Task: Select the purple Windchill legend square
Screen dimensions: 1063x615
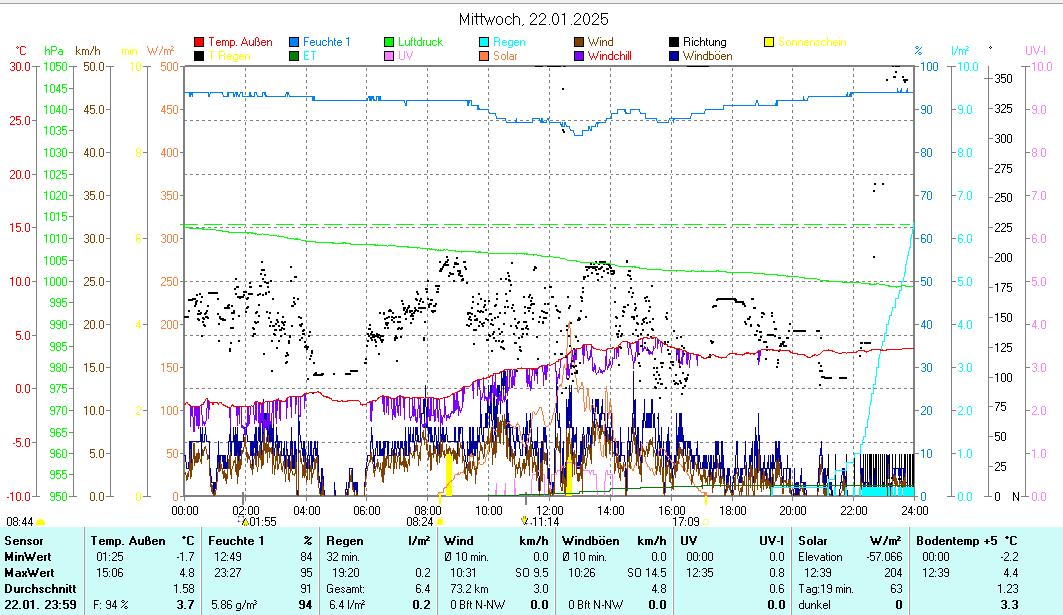Action: tap(579, 56)
